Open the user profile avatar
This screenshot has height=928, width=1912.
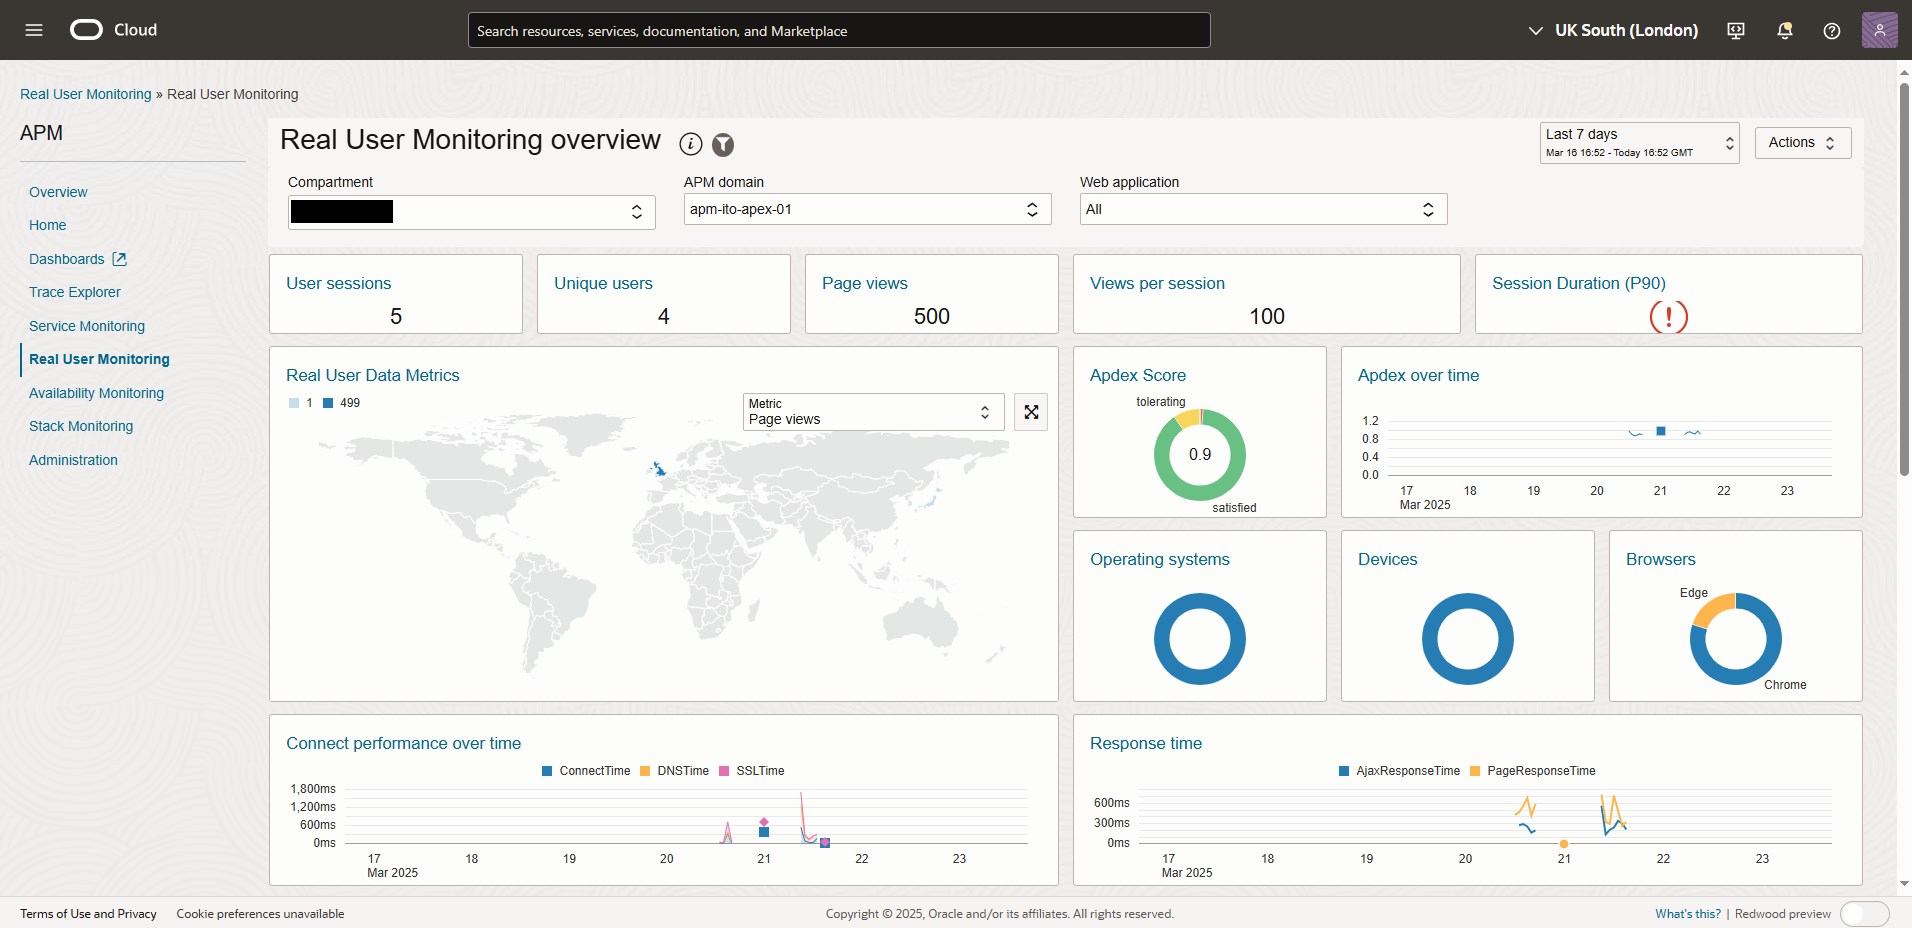(1880, 30)
